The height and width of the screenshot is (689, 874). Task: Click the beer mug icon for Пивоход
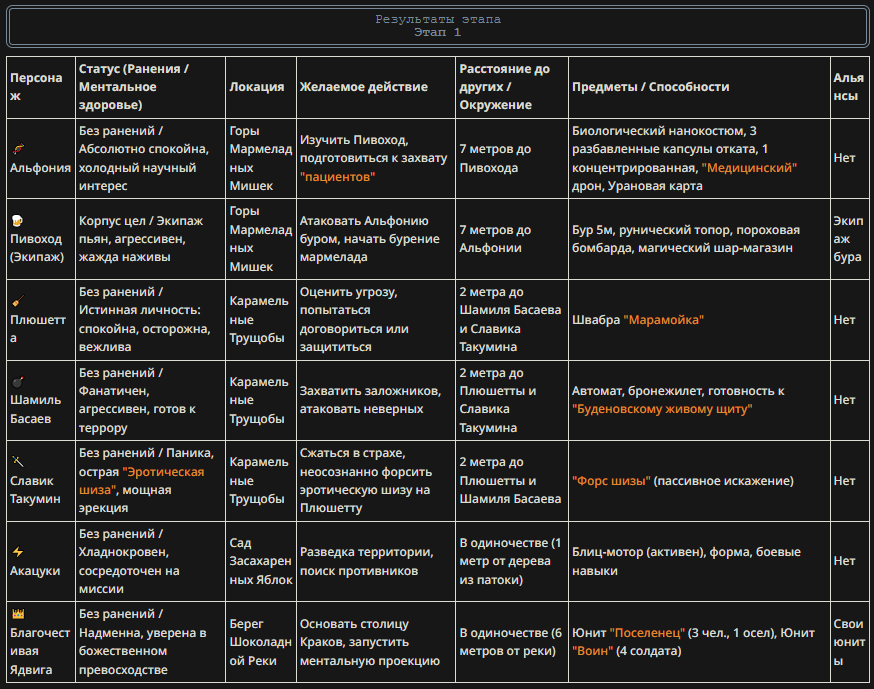[x=17, y=220]
